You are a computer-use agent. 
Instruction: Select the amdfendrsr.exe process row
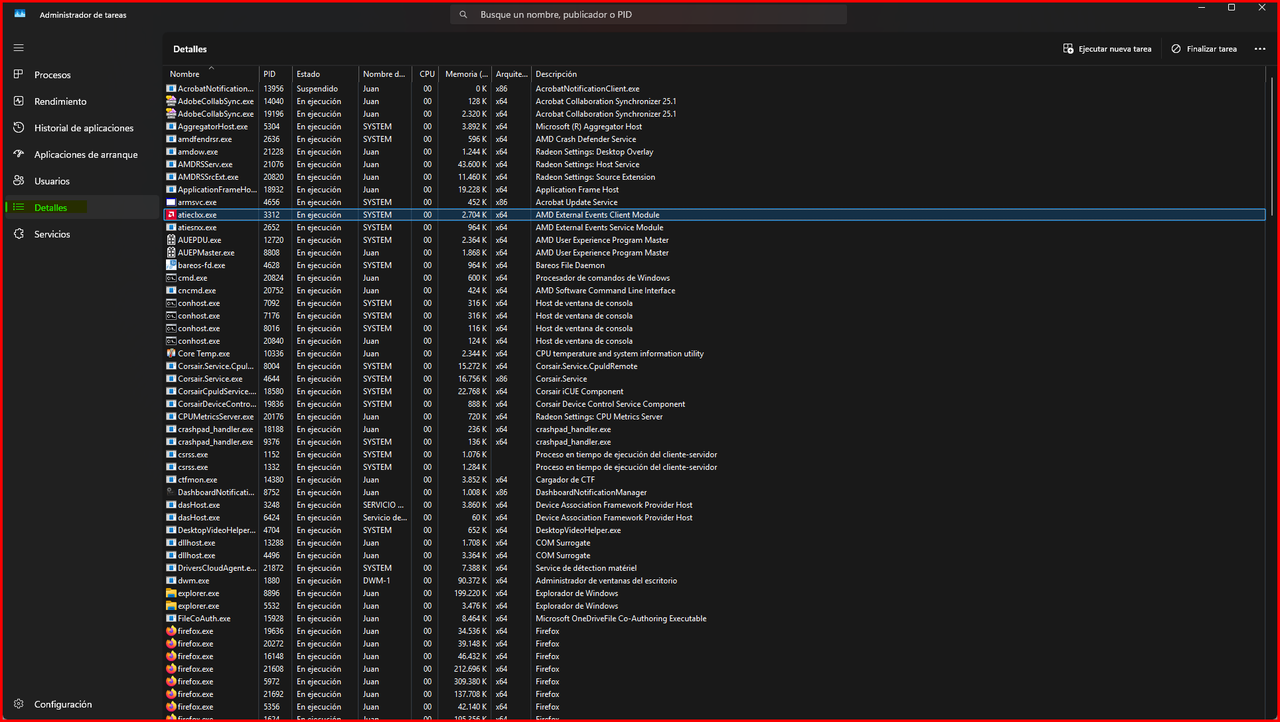click(714, 139)
